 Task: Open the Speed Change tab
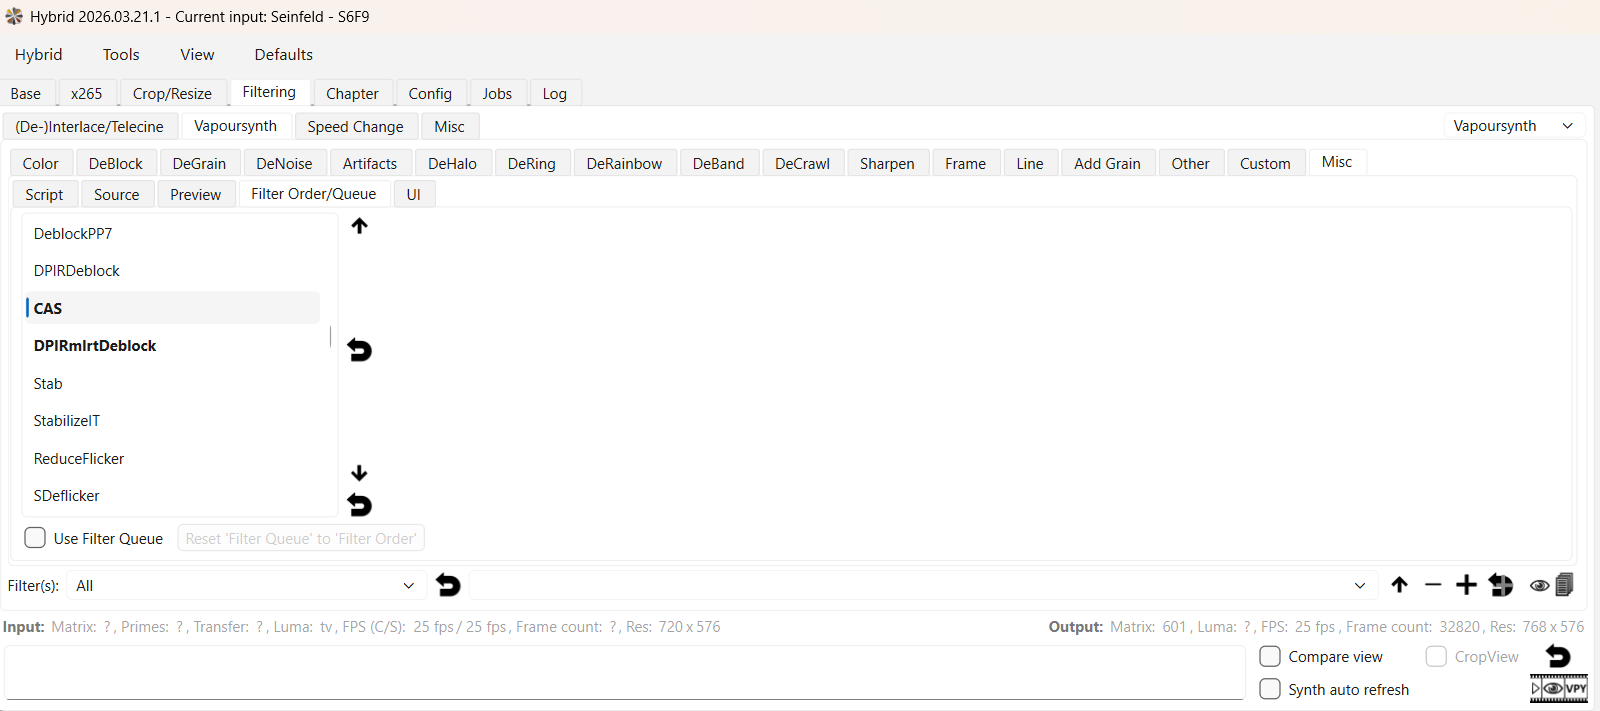coord(355,126)
